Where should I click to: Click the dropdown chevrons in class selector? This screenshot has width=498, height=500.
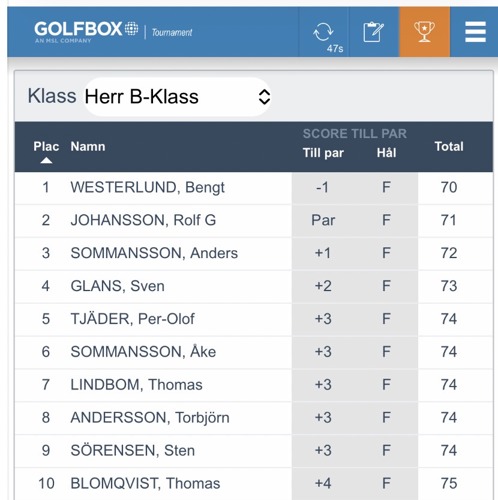coord(264,97)
